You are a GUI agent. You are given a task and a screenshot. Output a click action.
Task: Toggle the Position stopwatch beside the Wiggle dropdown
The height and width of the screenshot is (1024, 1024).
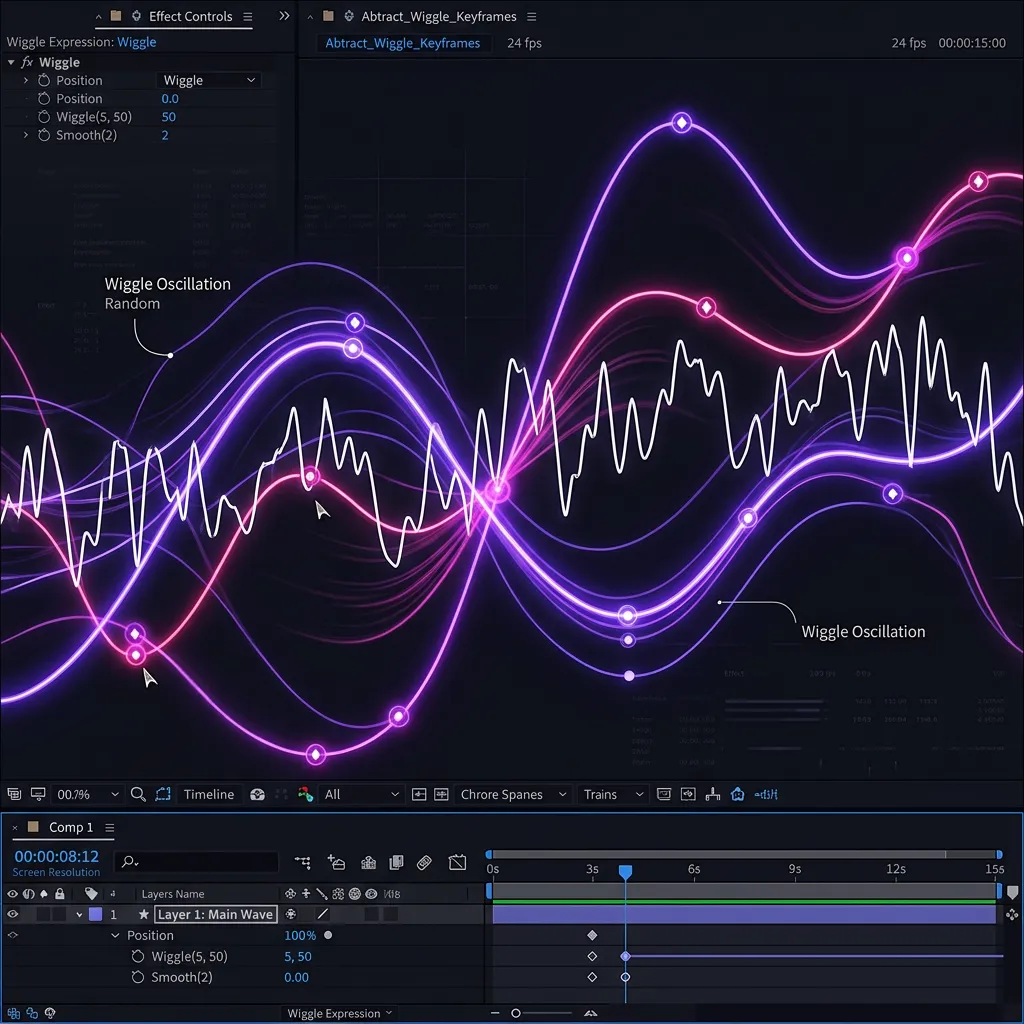click(x=44, y=80)
